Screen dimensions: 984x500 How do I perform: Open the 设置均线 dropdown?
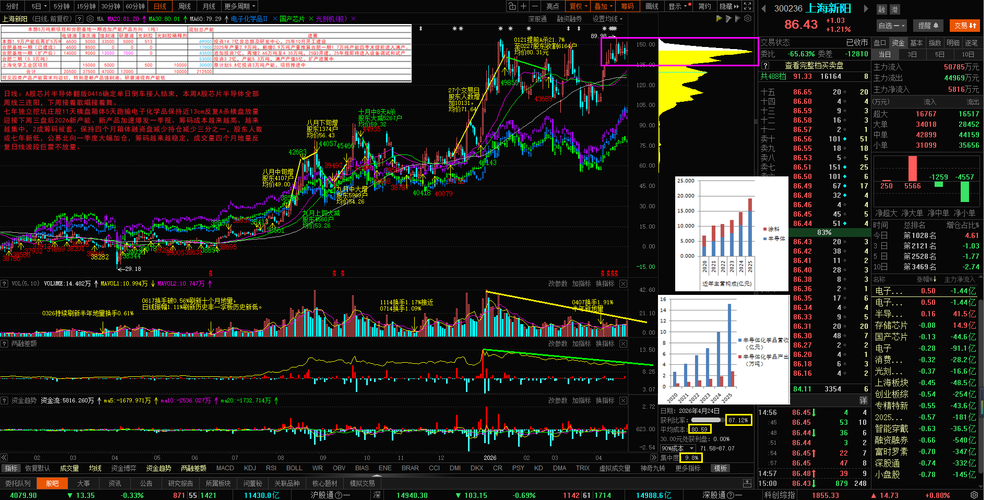608,19
